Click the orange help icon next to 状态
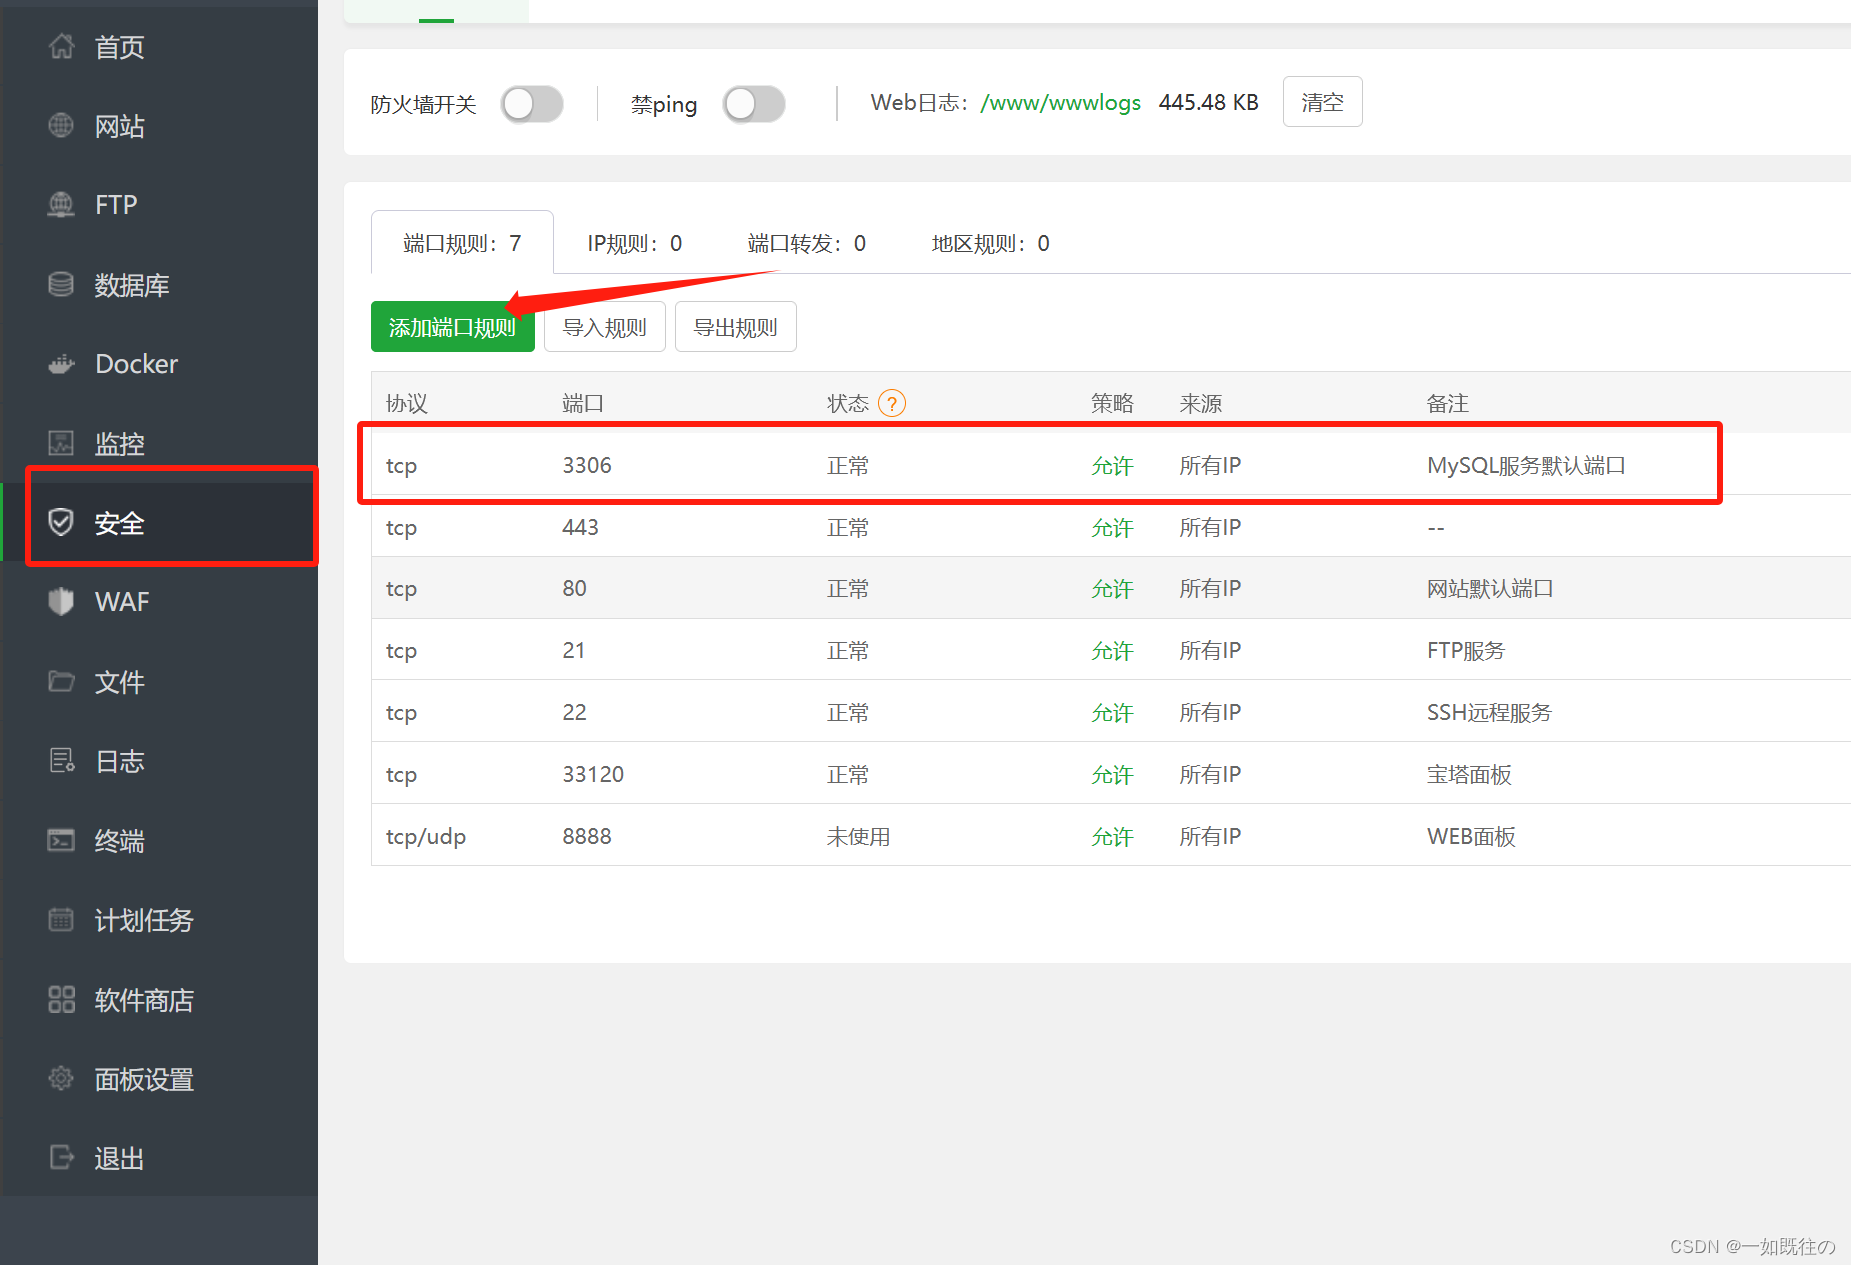The image size is (1851, 1265). tap(892, 403)
